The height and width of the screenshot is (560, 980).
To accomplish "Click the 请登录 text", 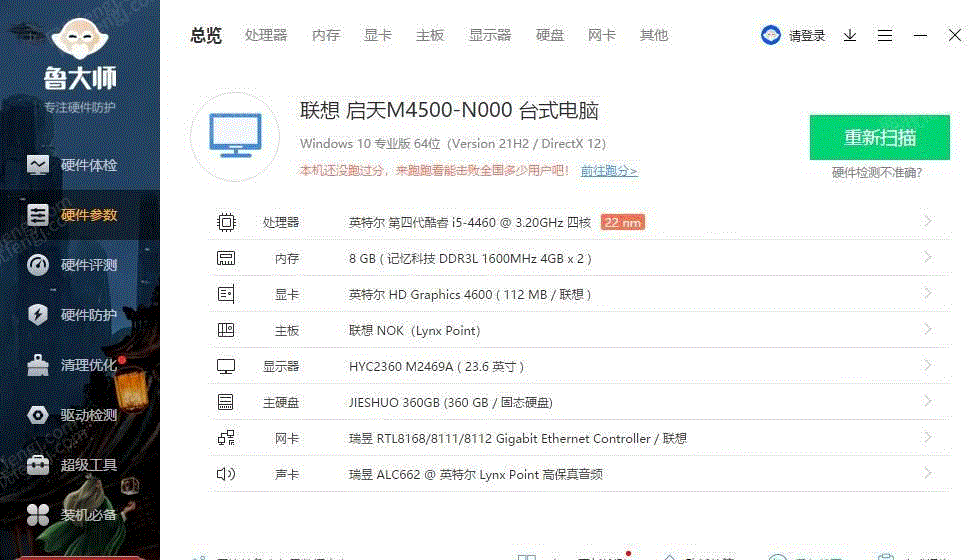I will [807, 36].
